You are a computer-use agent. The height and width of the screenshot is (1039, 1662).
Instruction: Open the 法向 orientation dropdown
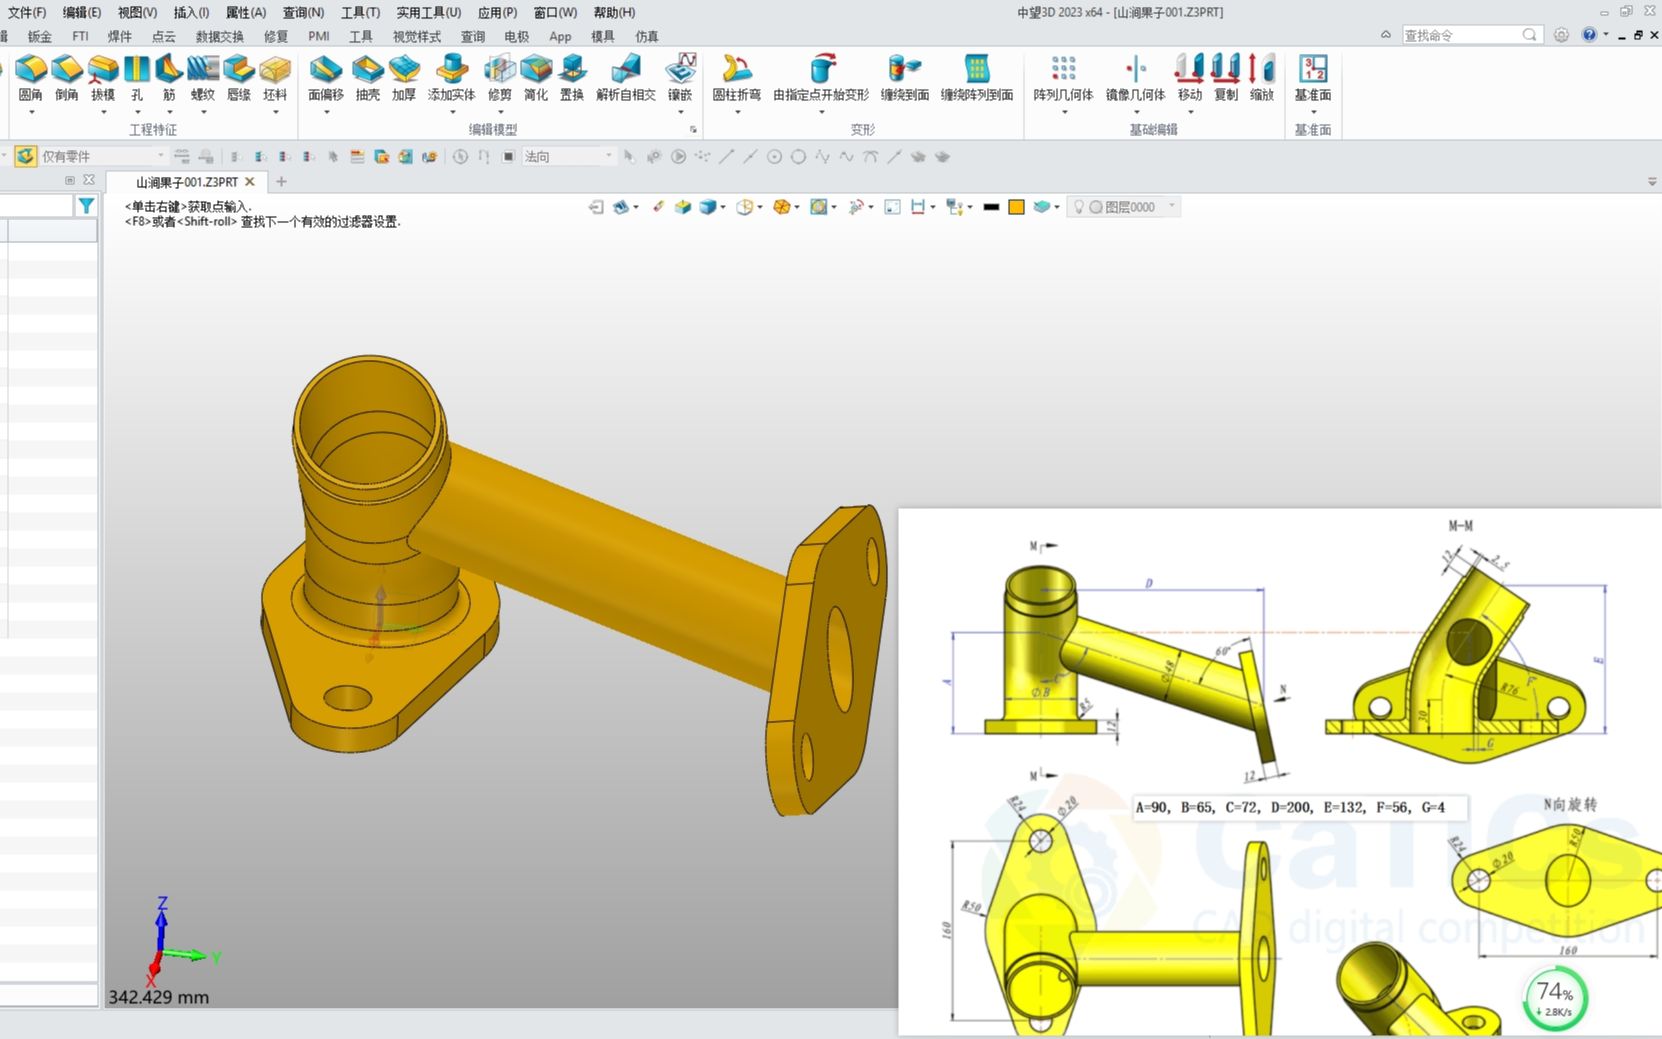[x=607, y=156]
